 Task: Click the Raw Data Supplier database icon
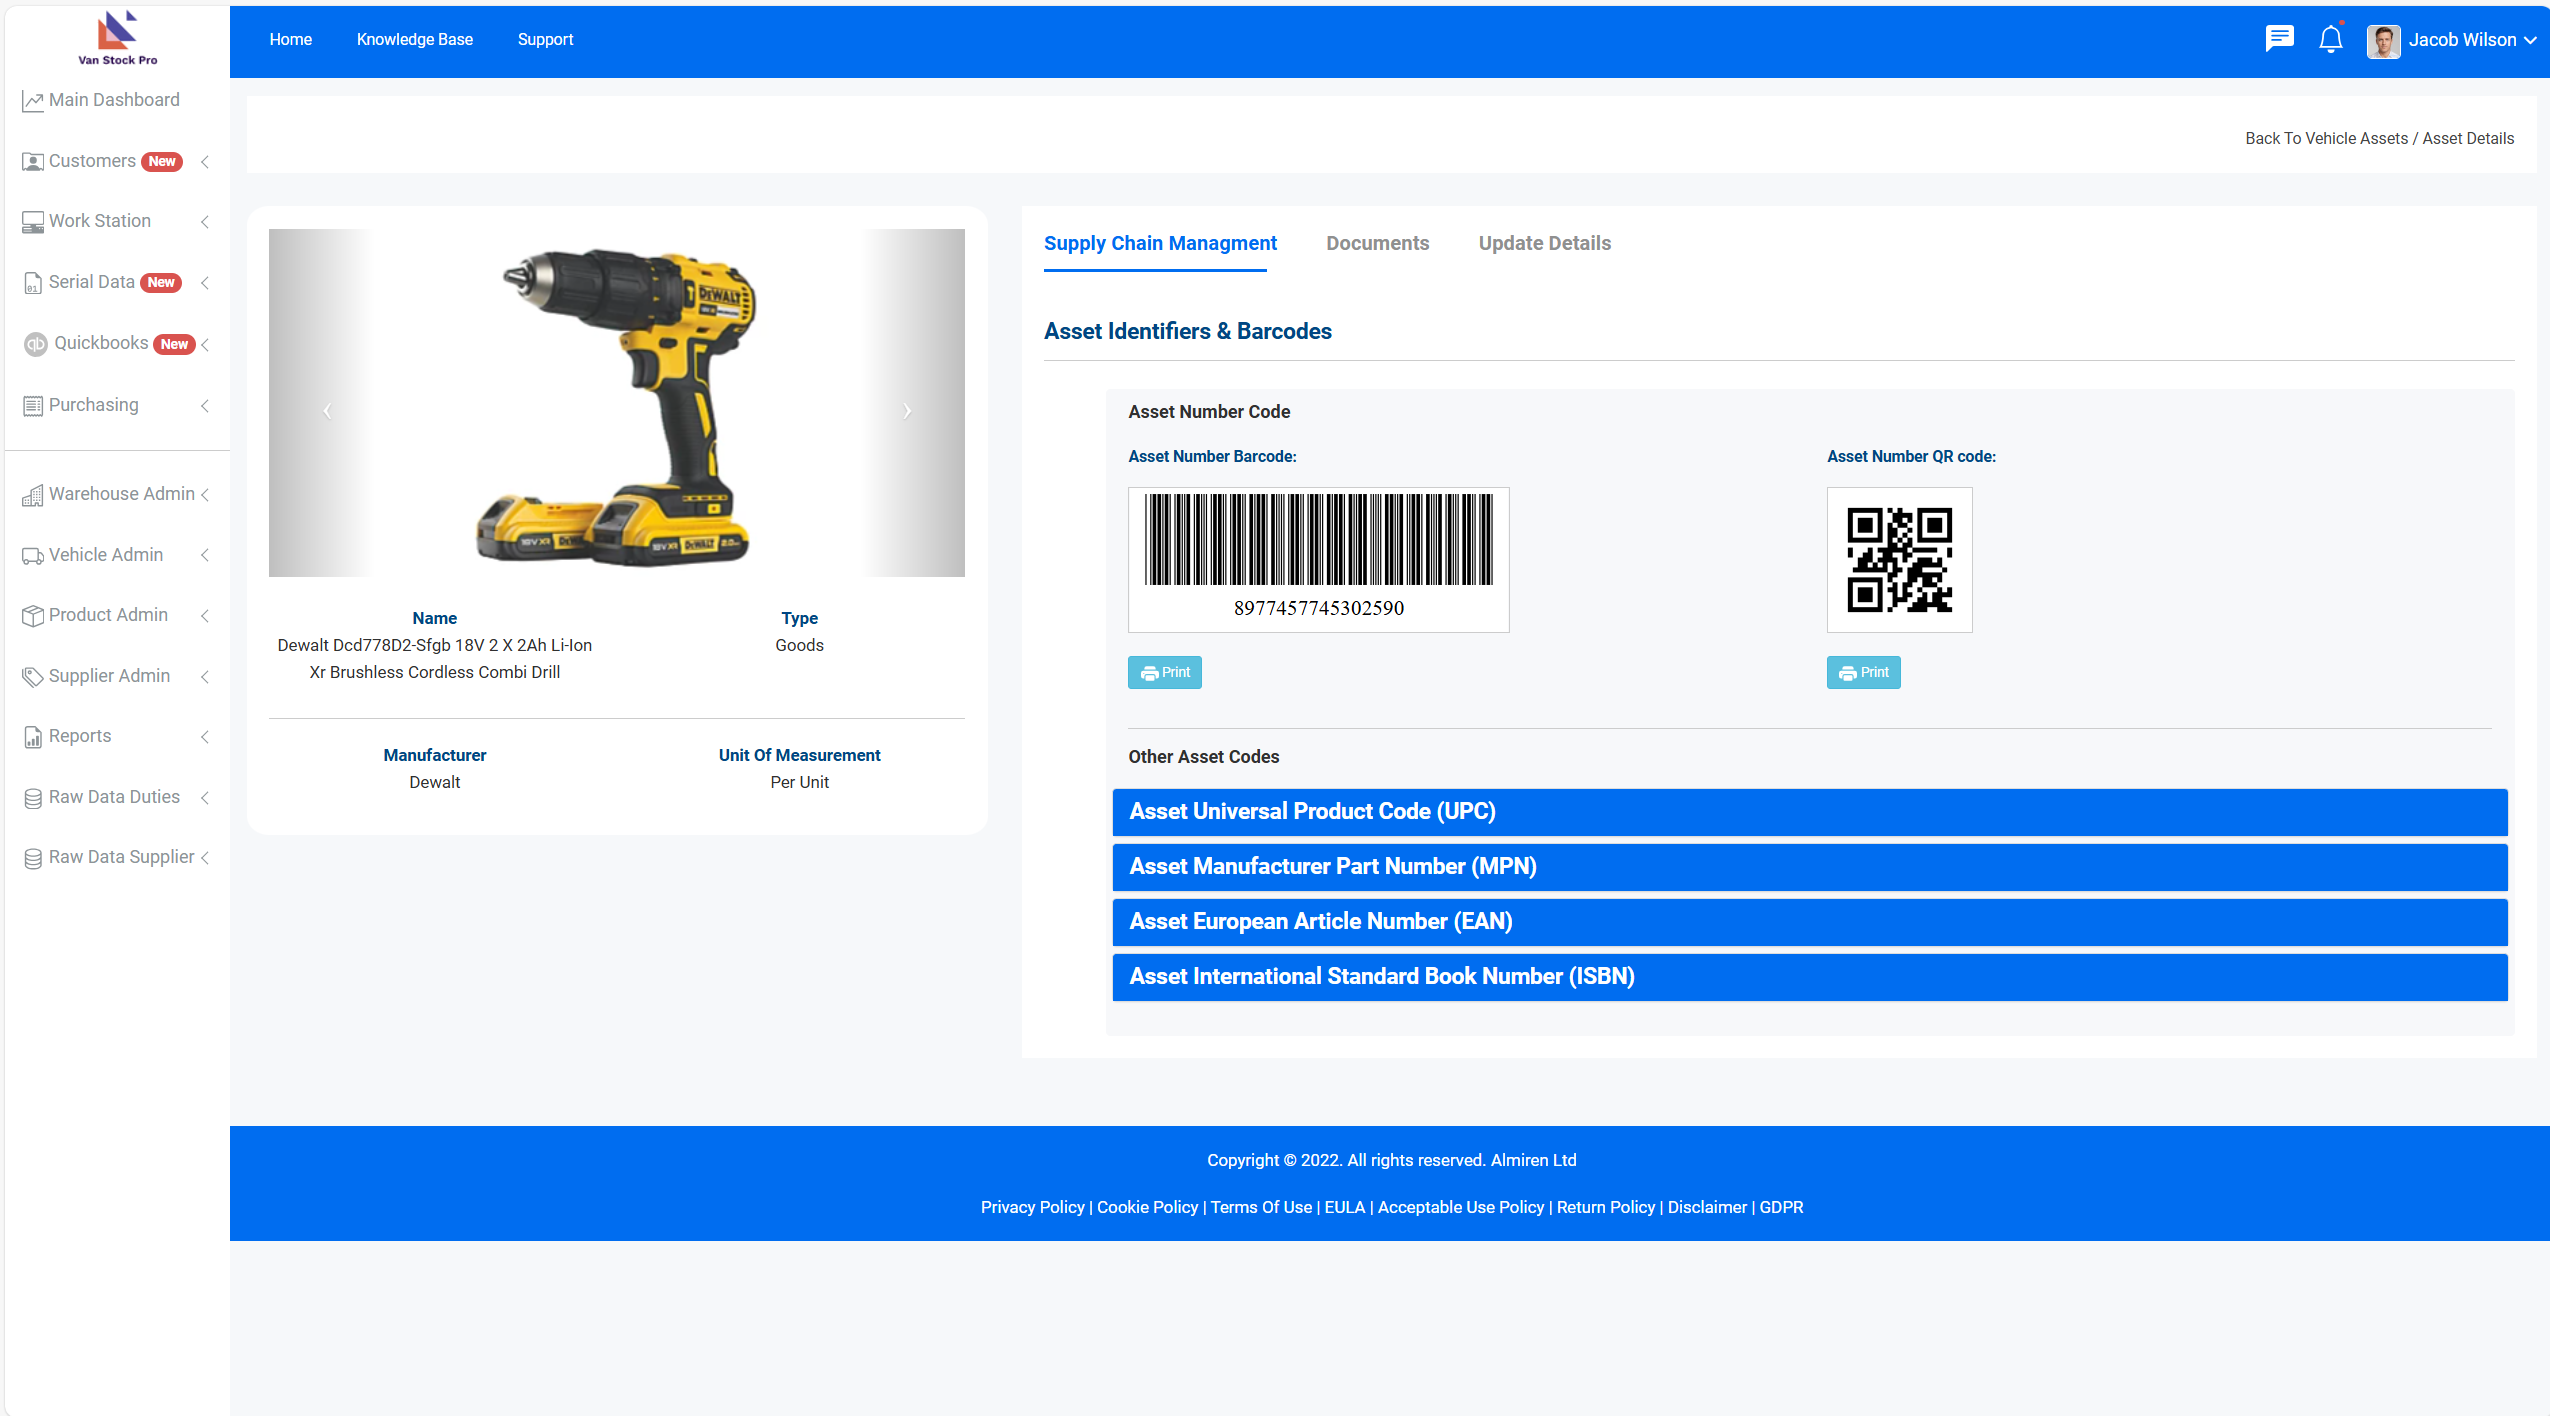coord(33,858)
